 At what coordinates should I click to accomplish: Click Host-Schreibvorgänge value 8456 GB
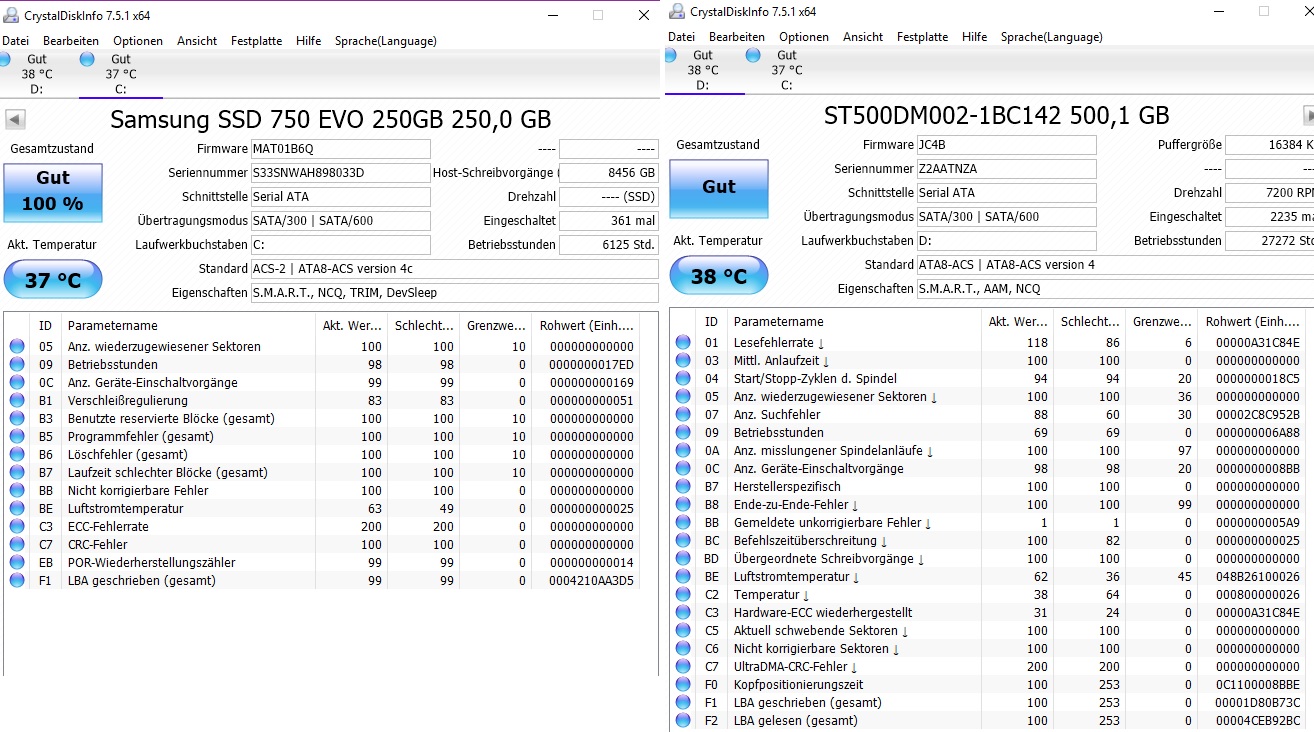point(609,173)
